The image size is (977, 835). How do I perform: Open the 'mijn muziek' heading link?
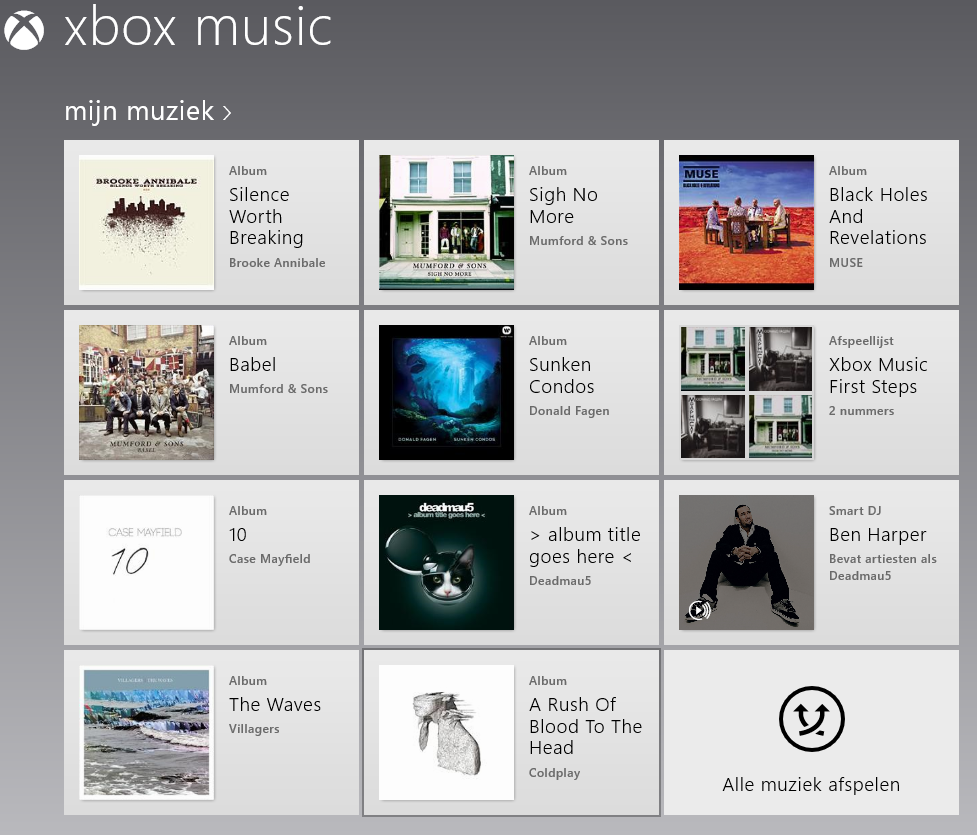coord(139,111)
